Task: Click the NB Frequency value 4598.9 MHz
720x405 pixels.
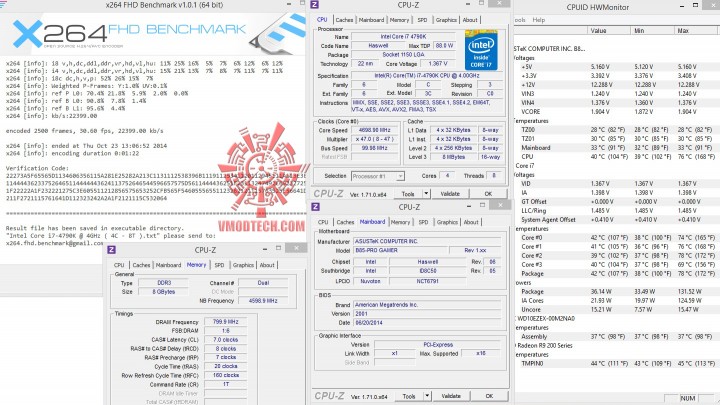Action: pos(263,300)
